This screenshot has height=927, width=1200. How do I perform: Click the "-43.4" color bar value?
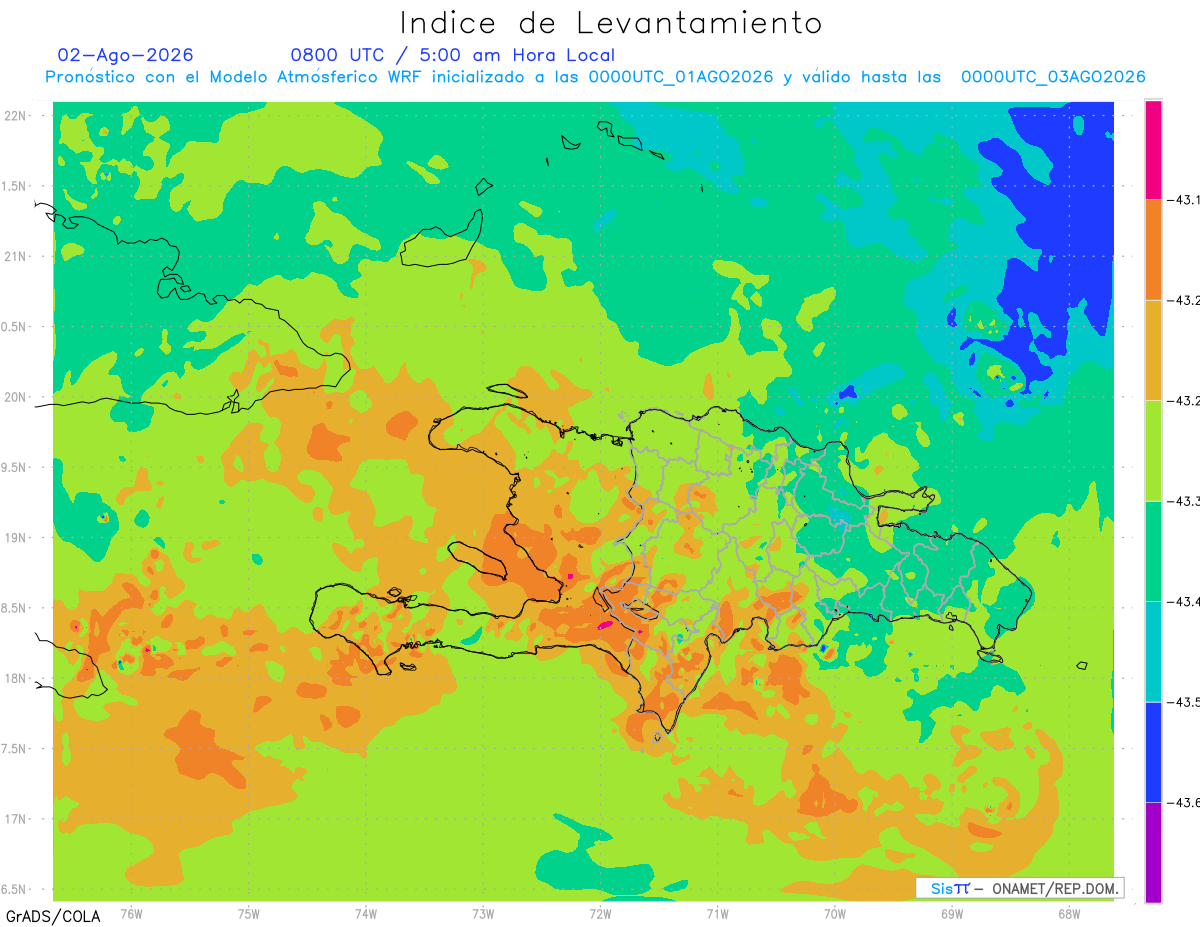pos(1184,601)
